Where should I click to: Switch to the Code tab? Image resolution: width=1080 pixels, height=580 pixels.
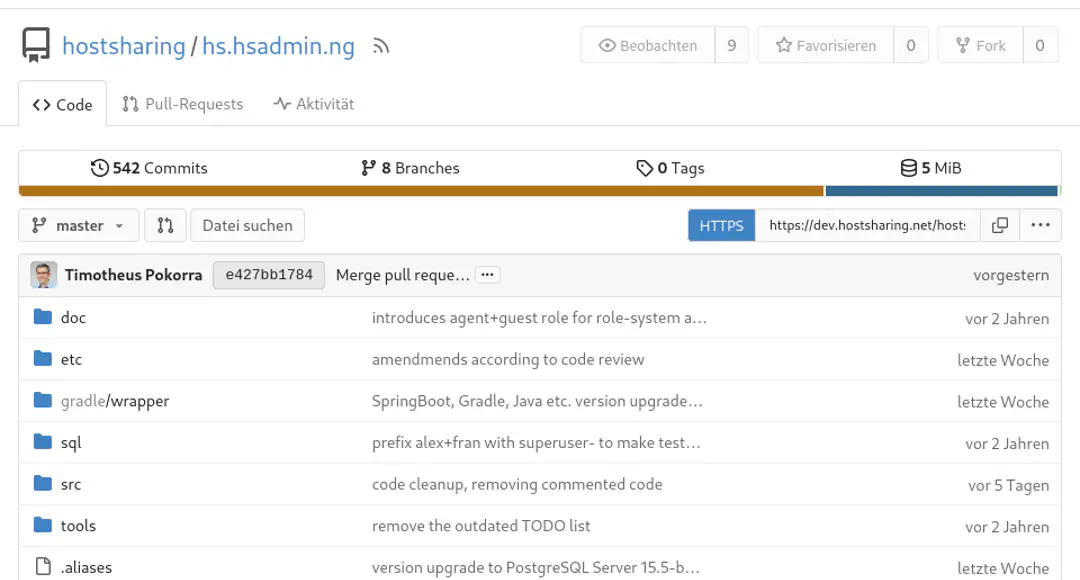63,104
